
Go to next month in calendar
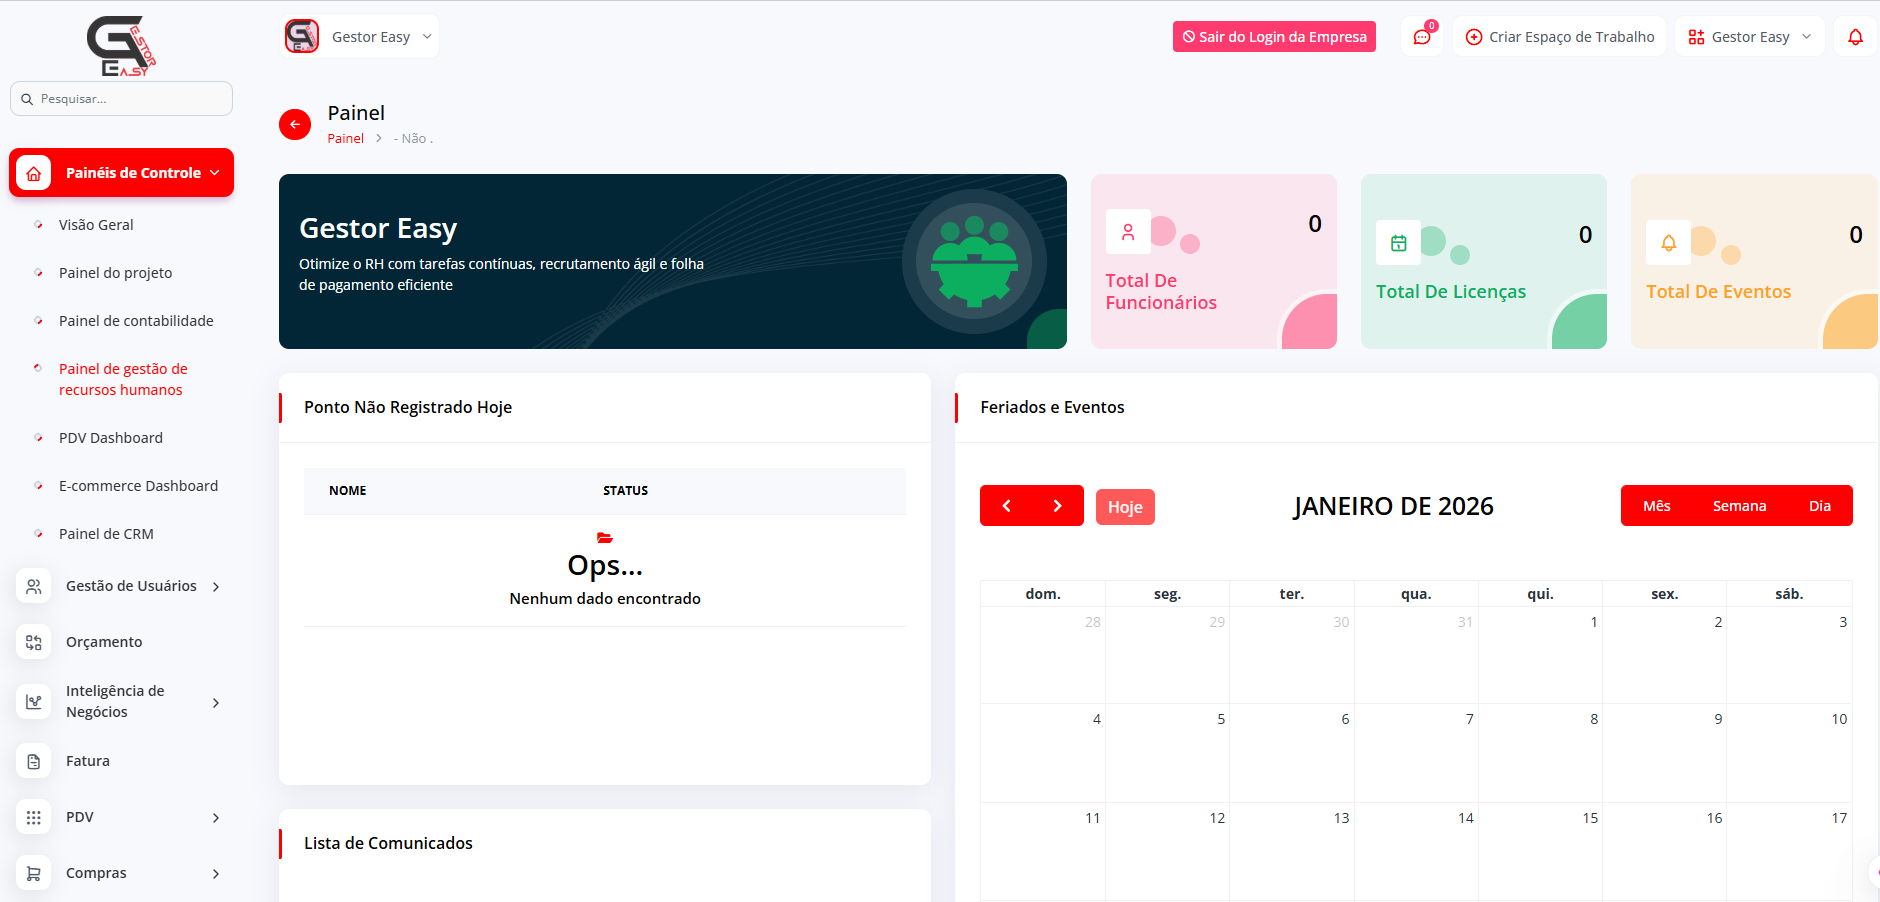click(1057, 506)
